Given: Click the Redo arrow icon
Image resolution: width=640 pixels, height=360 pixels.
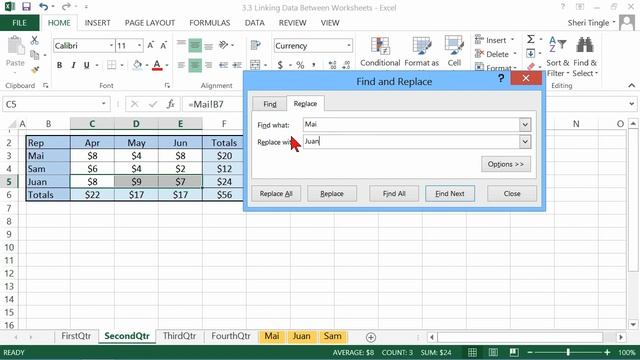Looking at the screenshot, I should (66, 7).
